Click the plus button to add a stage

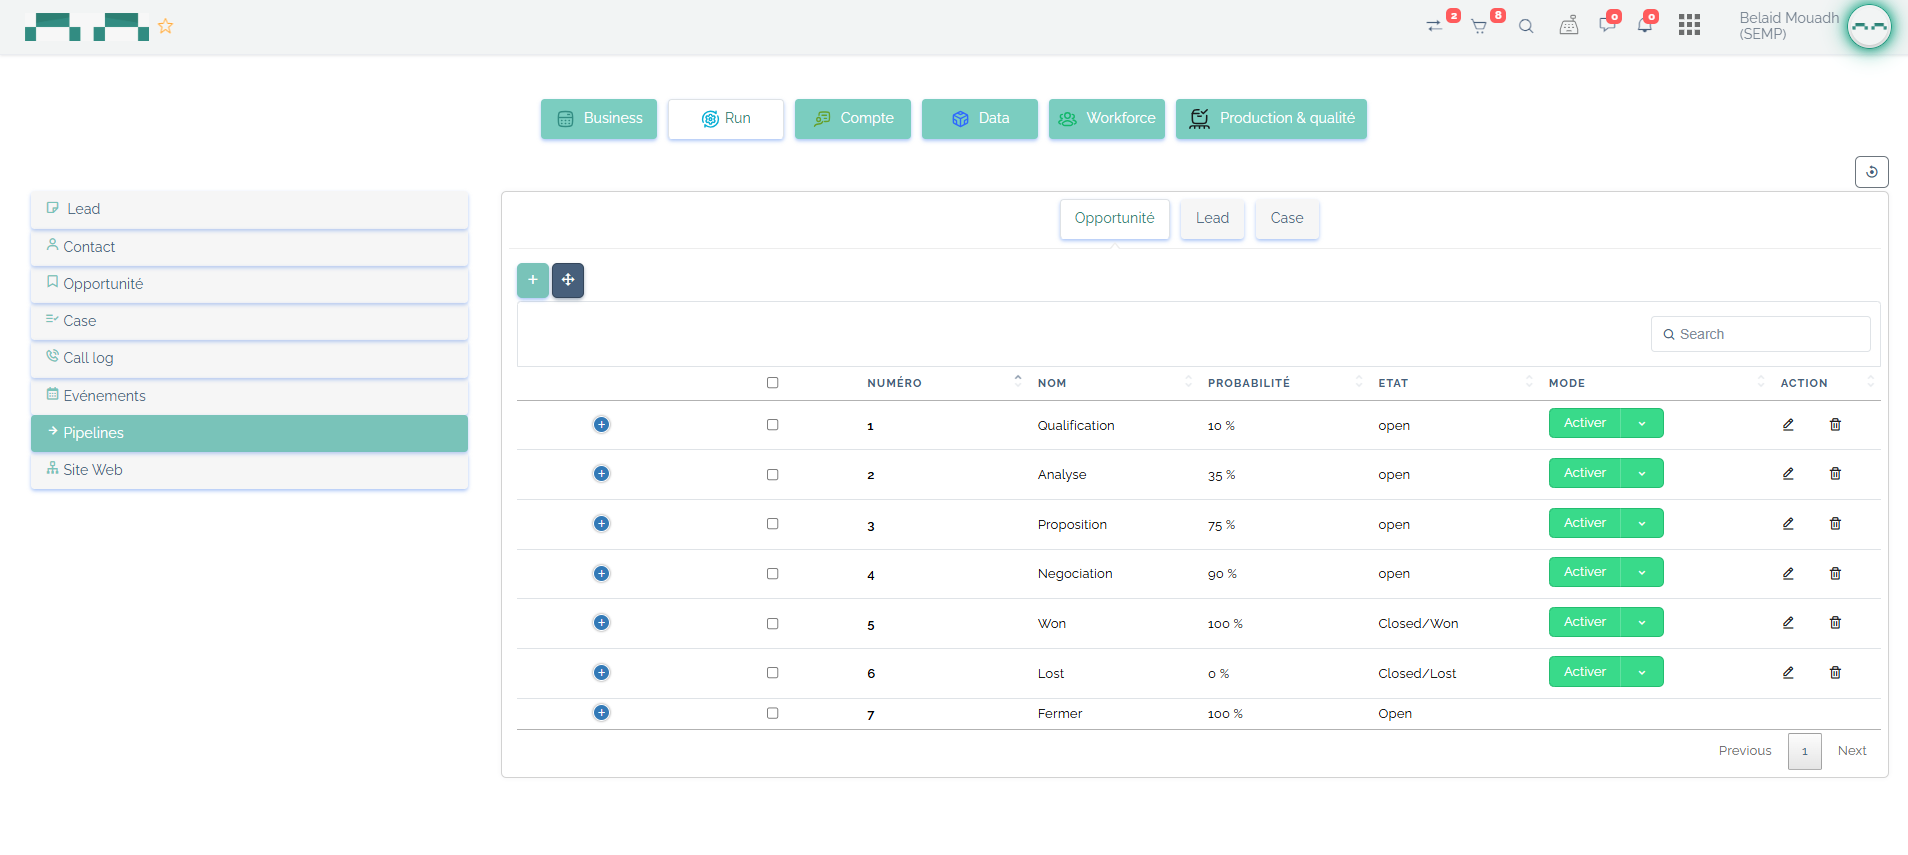[533, 280]
